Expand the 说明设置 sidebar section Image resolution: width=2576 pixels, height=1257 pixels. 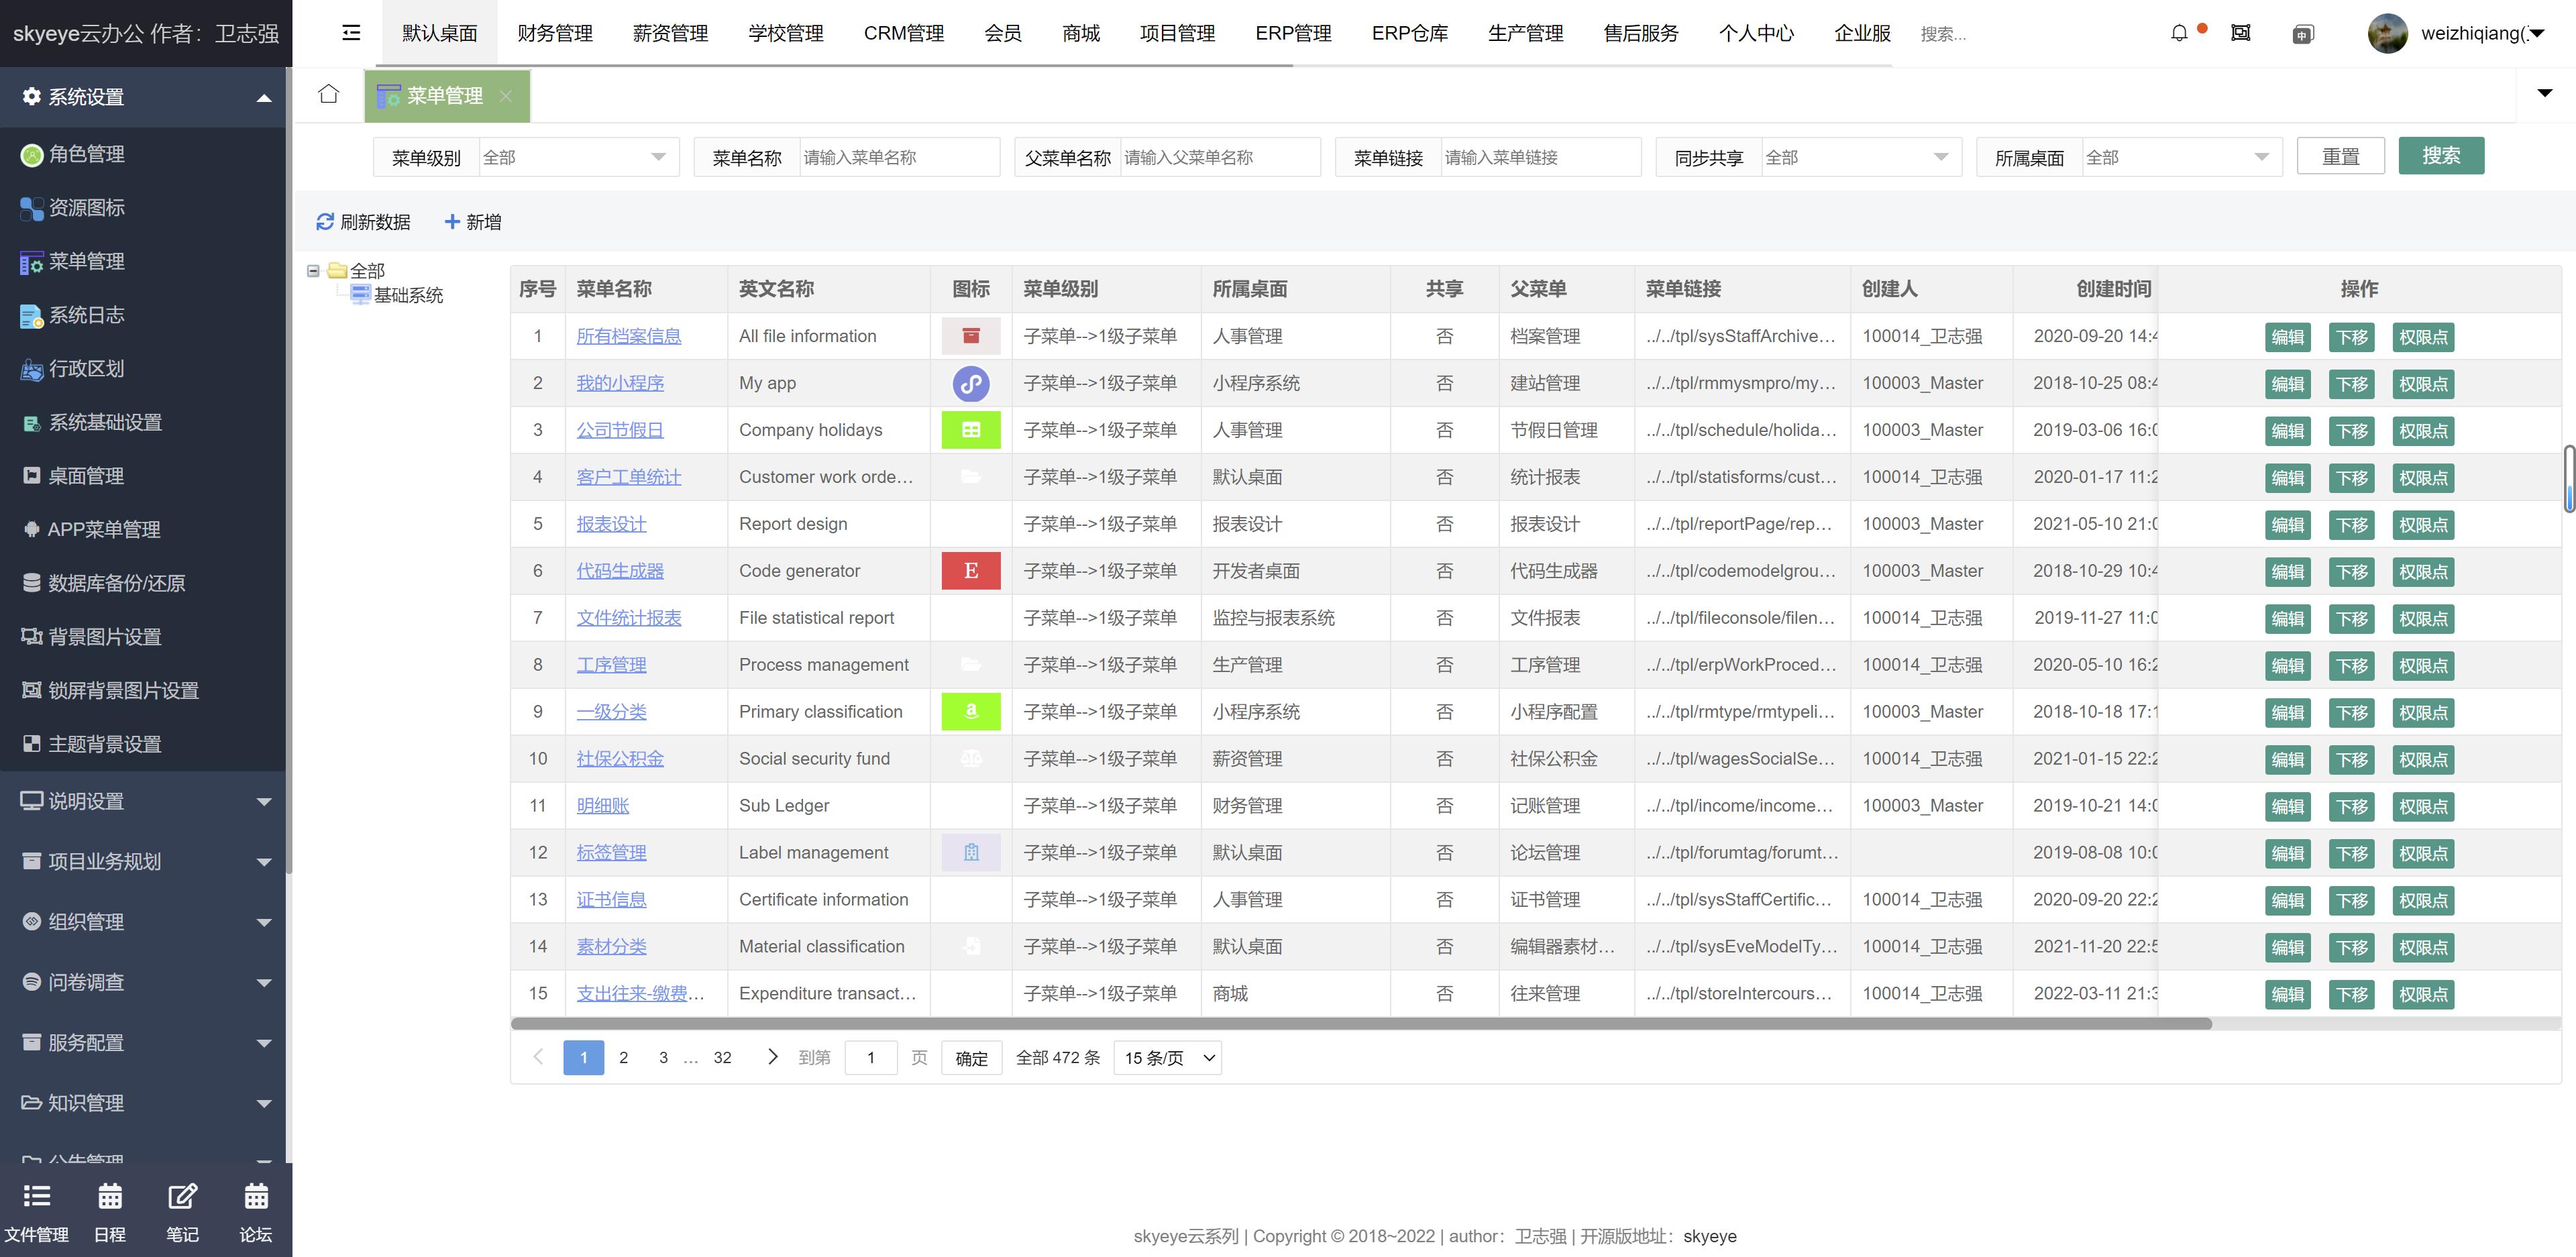(145, 801)
